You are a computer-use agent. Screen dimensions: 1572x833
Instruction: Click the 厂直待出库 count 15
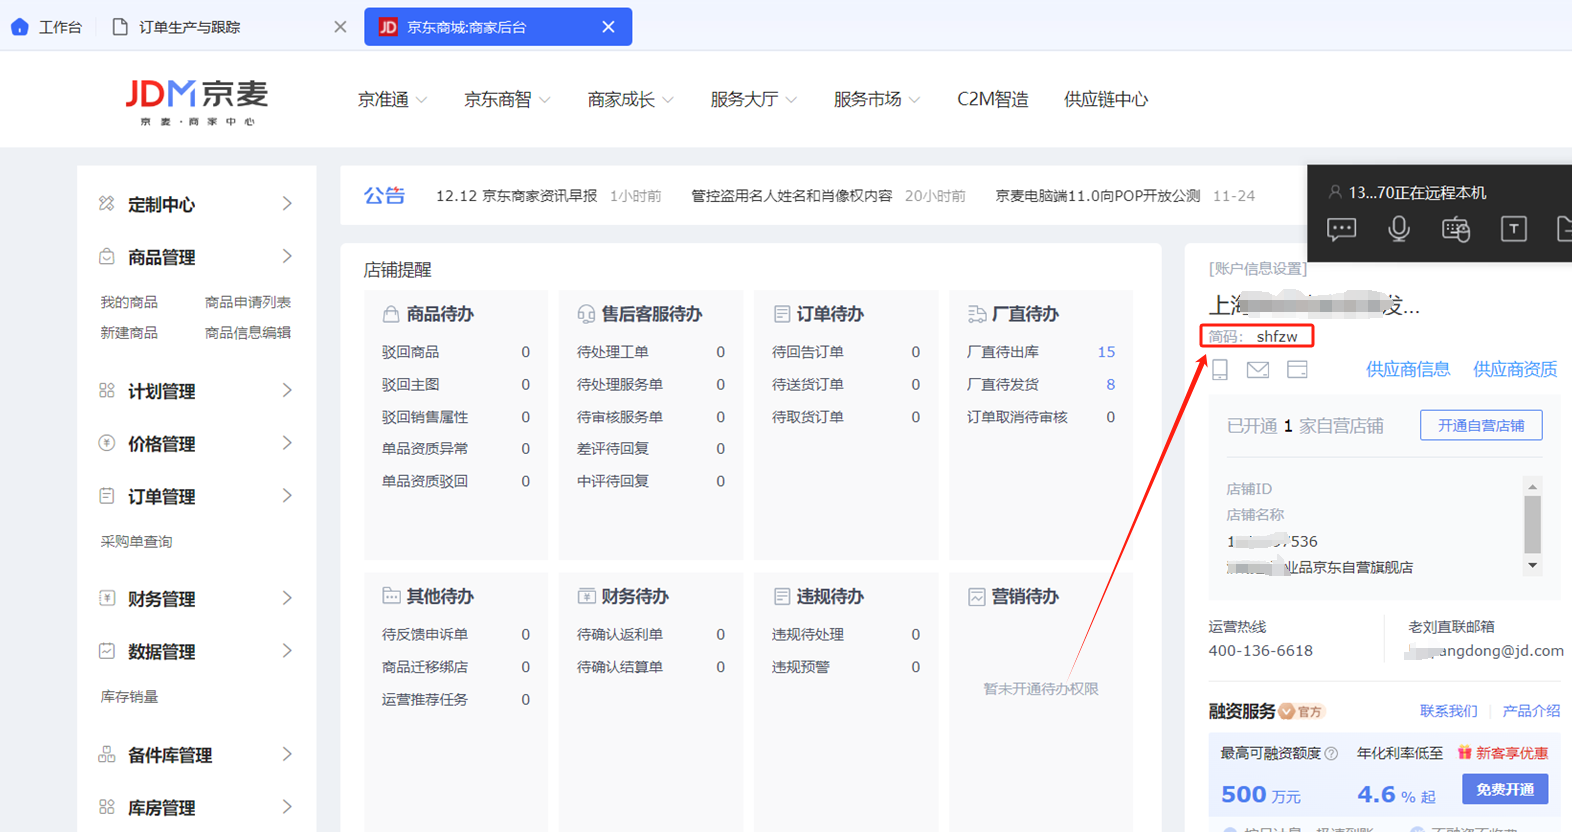click(x=1106, y=352)
